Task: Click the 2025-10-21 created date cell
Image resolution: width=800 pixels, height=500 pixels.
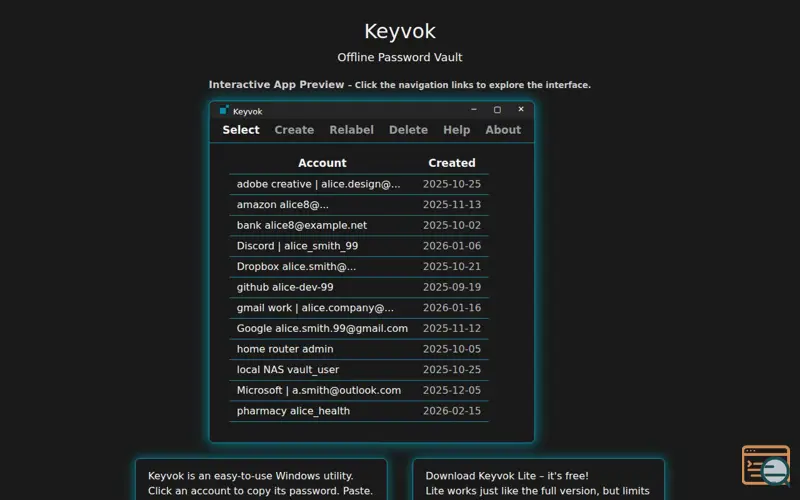Action: [452, 267]
